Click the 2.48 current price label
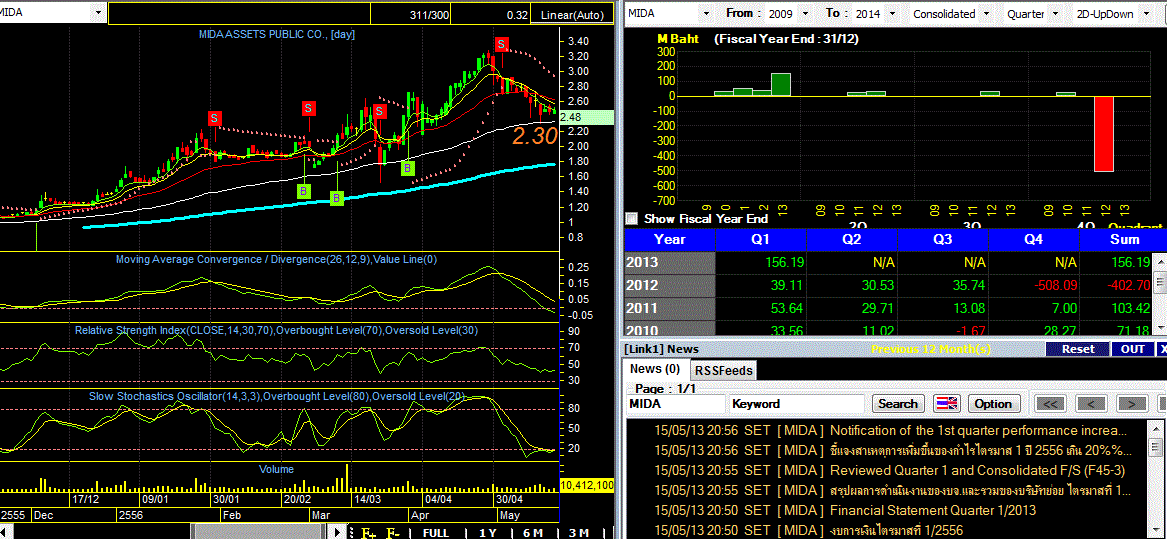Image resolution: width=1167 pixels, height=539 pixels. coord(588,118)
